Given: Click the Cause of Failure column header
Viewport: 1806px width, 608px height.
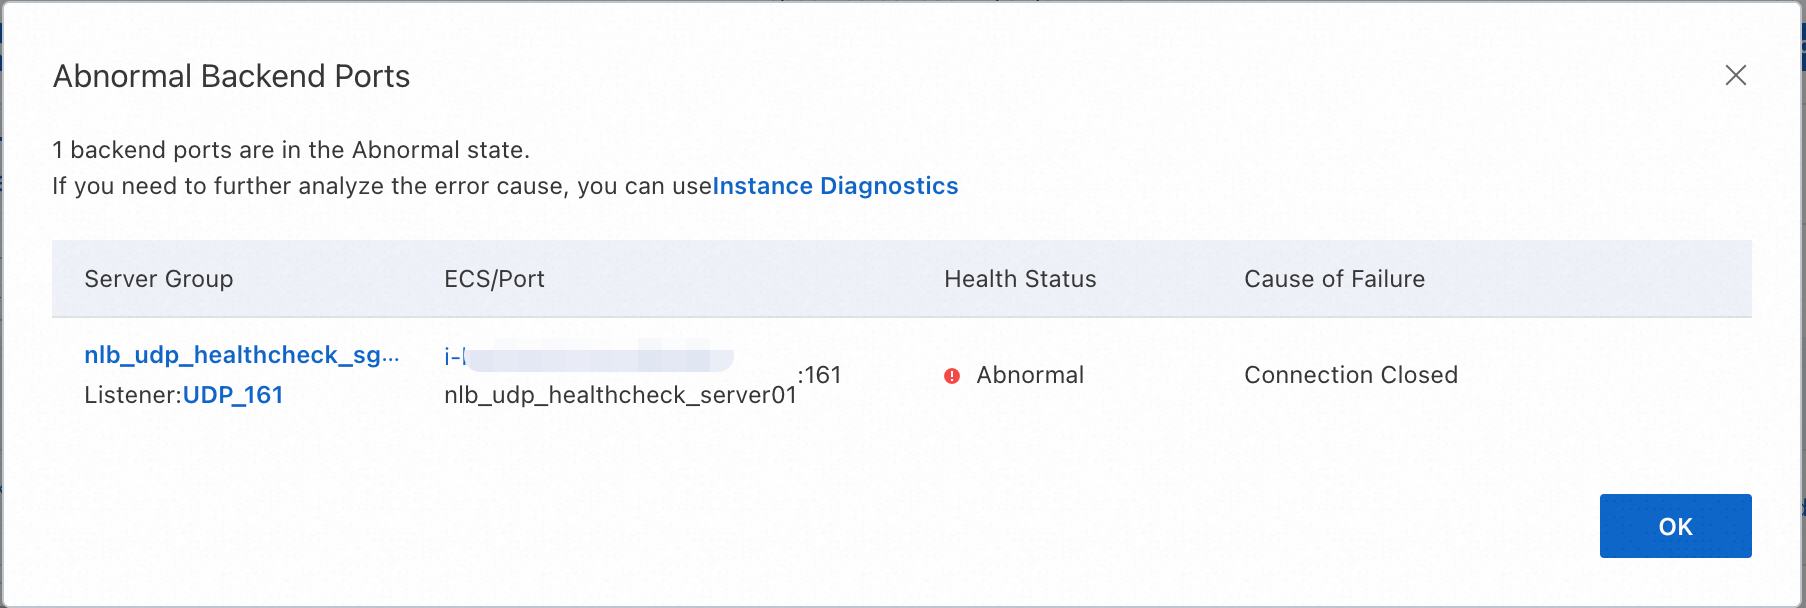Looking at the screenshot, I should (x=1334, y=279).
